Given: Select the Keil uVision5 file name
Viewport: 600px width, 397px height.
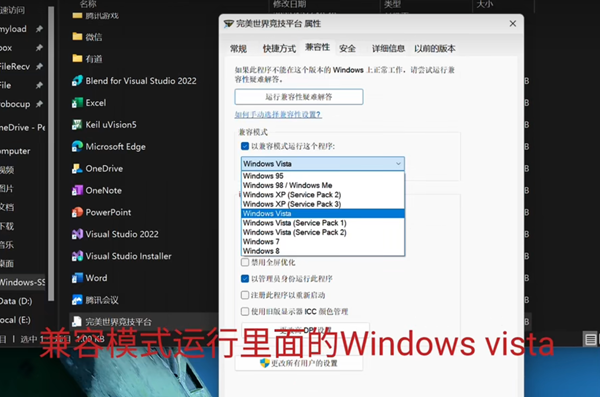Looking at the screenshot, I should [111, 124].
